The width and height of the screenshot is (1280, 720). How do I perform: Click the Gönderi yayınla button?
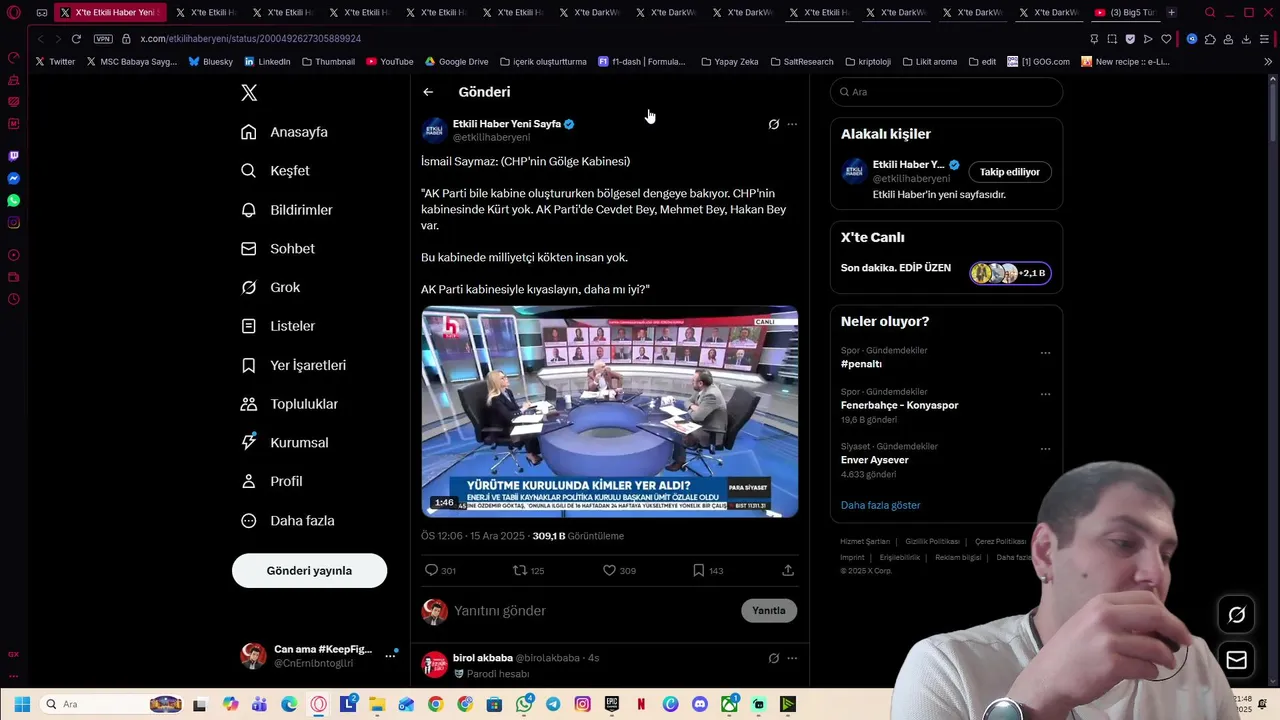coord(309,571)
